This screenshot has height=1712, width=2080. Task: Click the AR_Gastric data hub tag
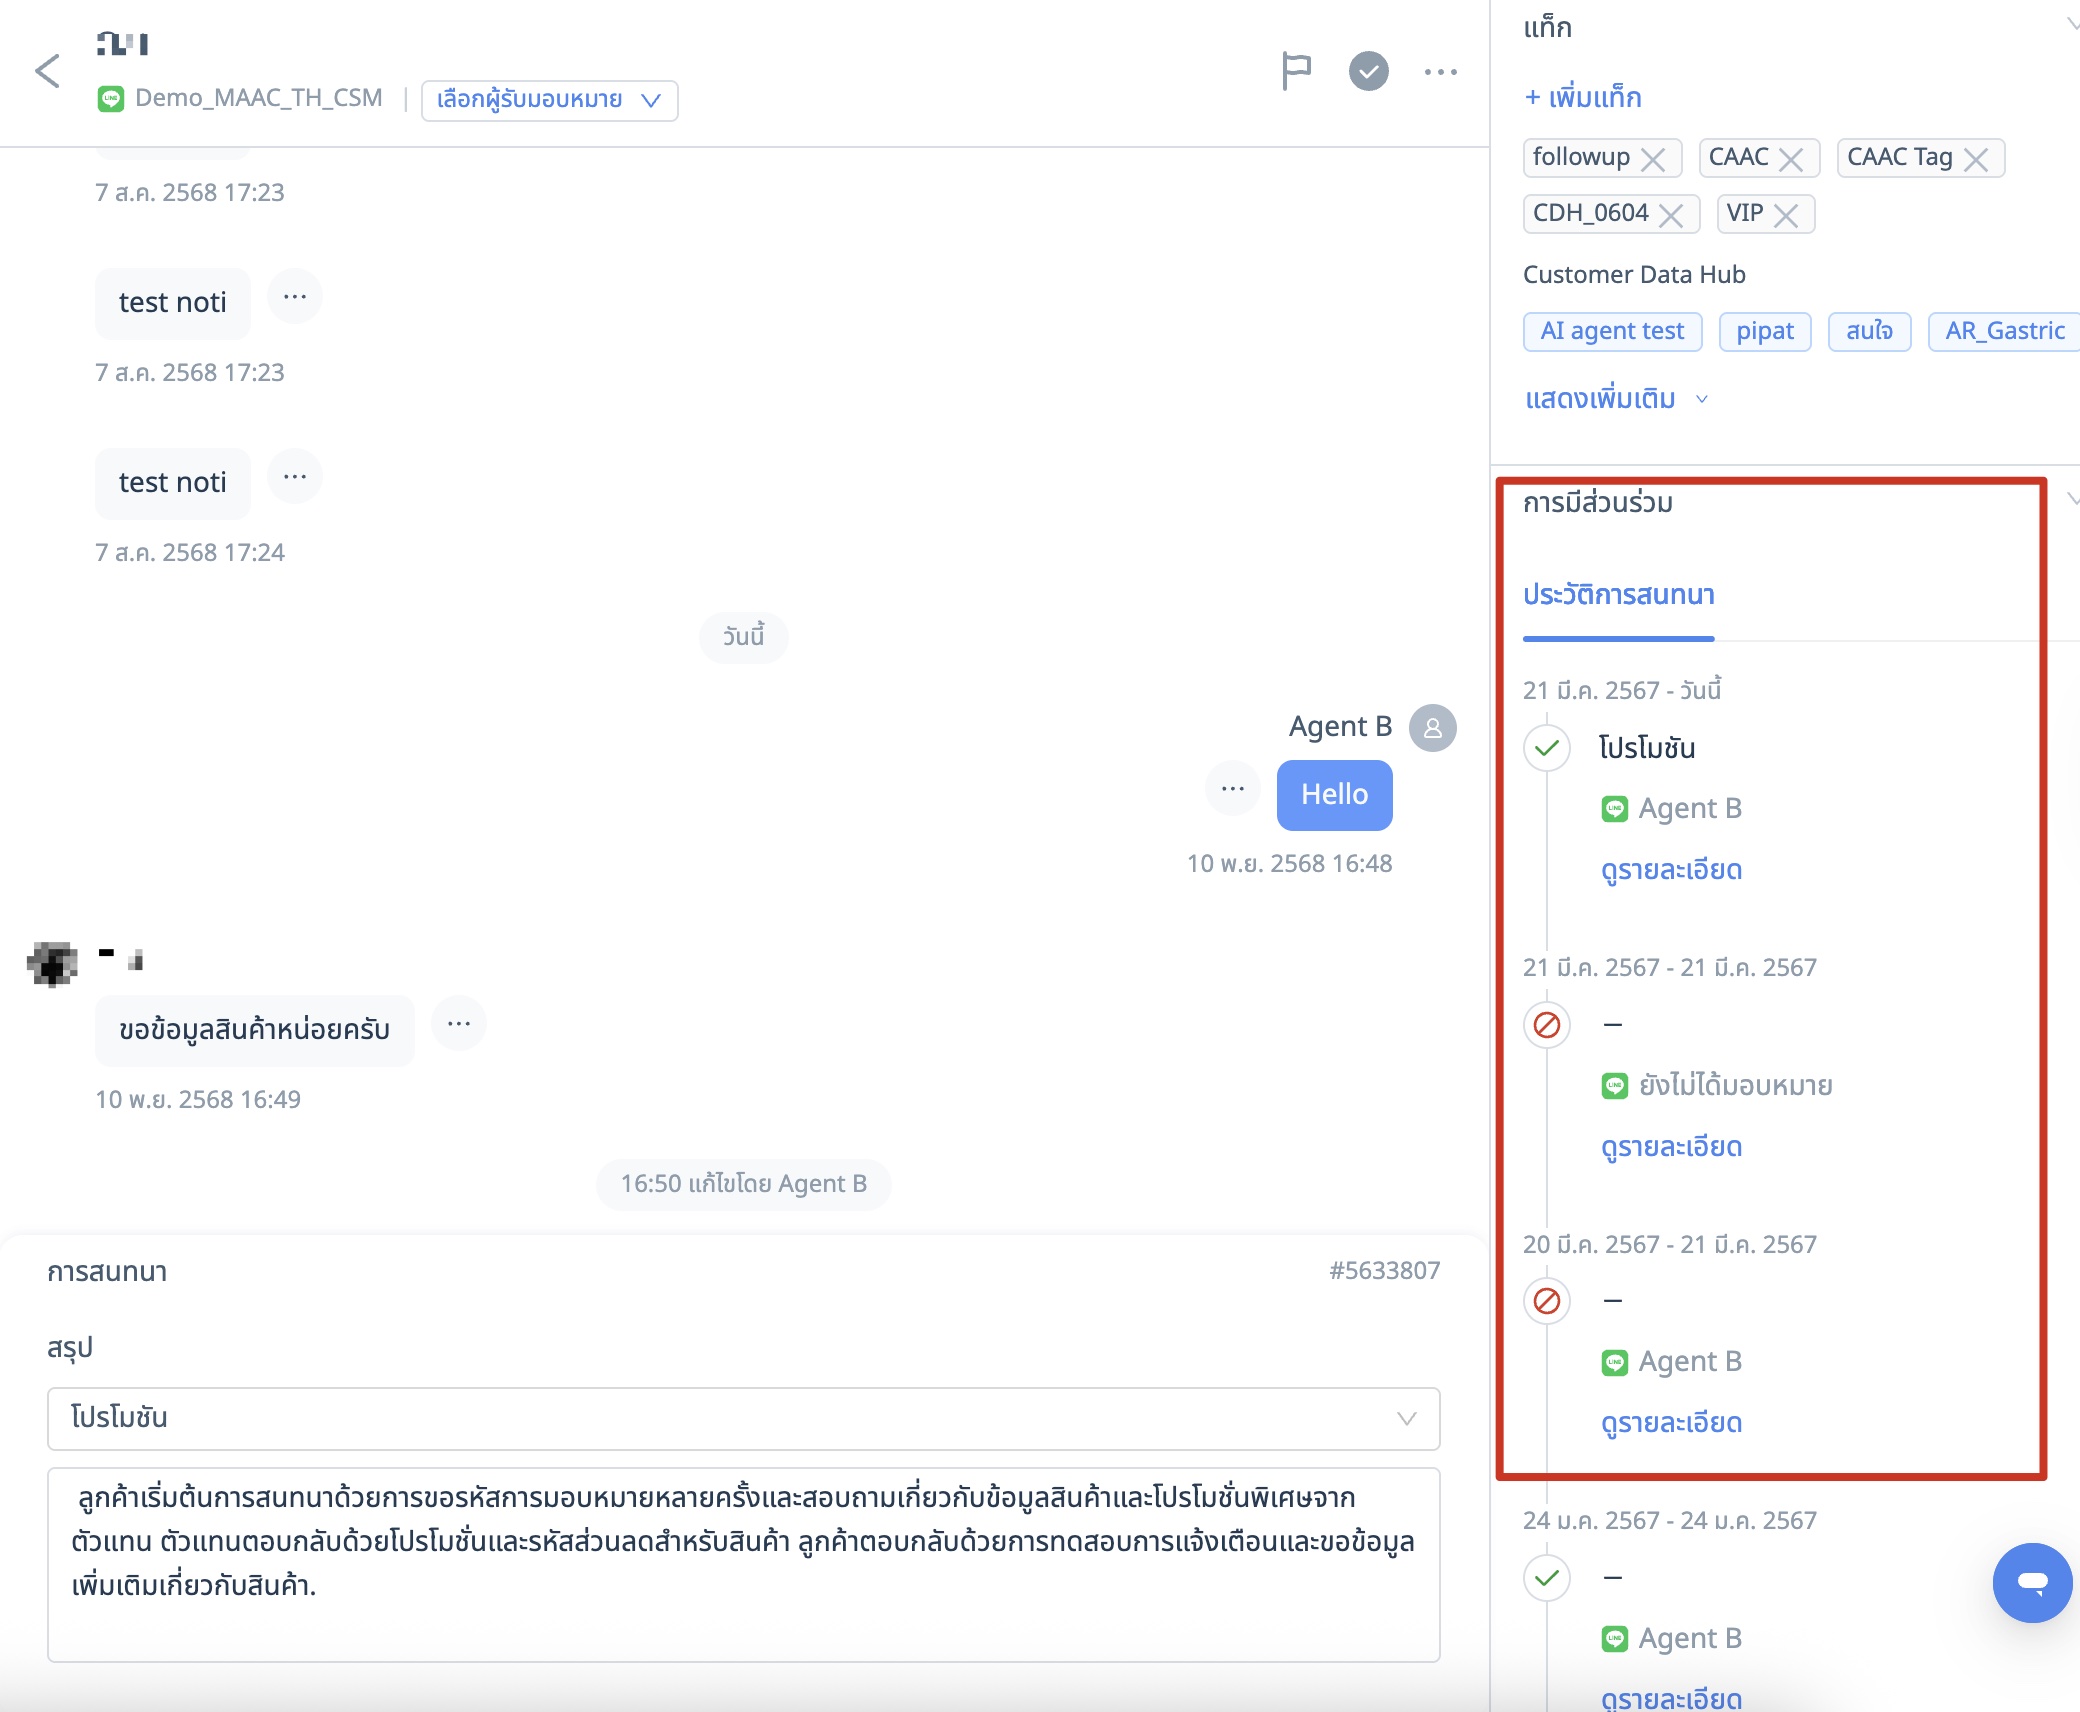pyautogui.click(x=2004, y=331)
